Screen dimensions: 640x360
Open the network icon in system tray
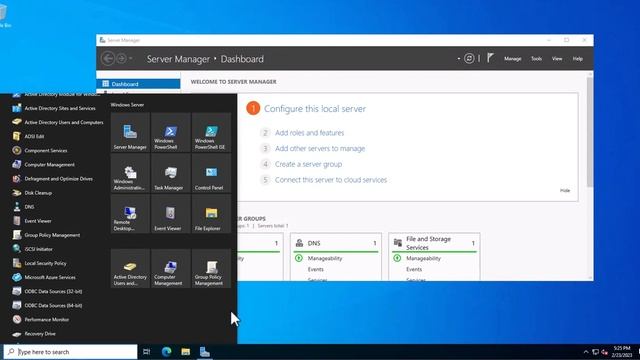click(x=596, y=352)
